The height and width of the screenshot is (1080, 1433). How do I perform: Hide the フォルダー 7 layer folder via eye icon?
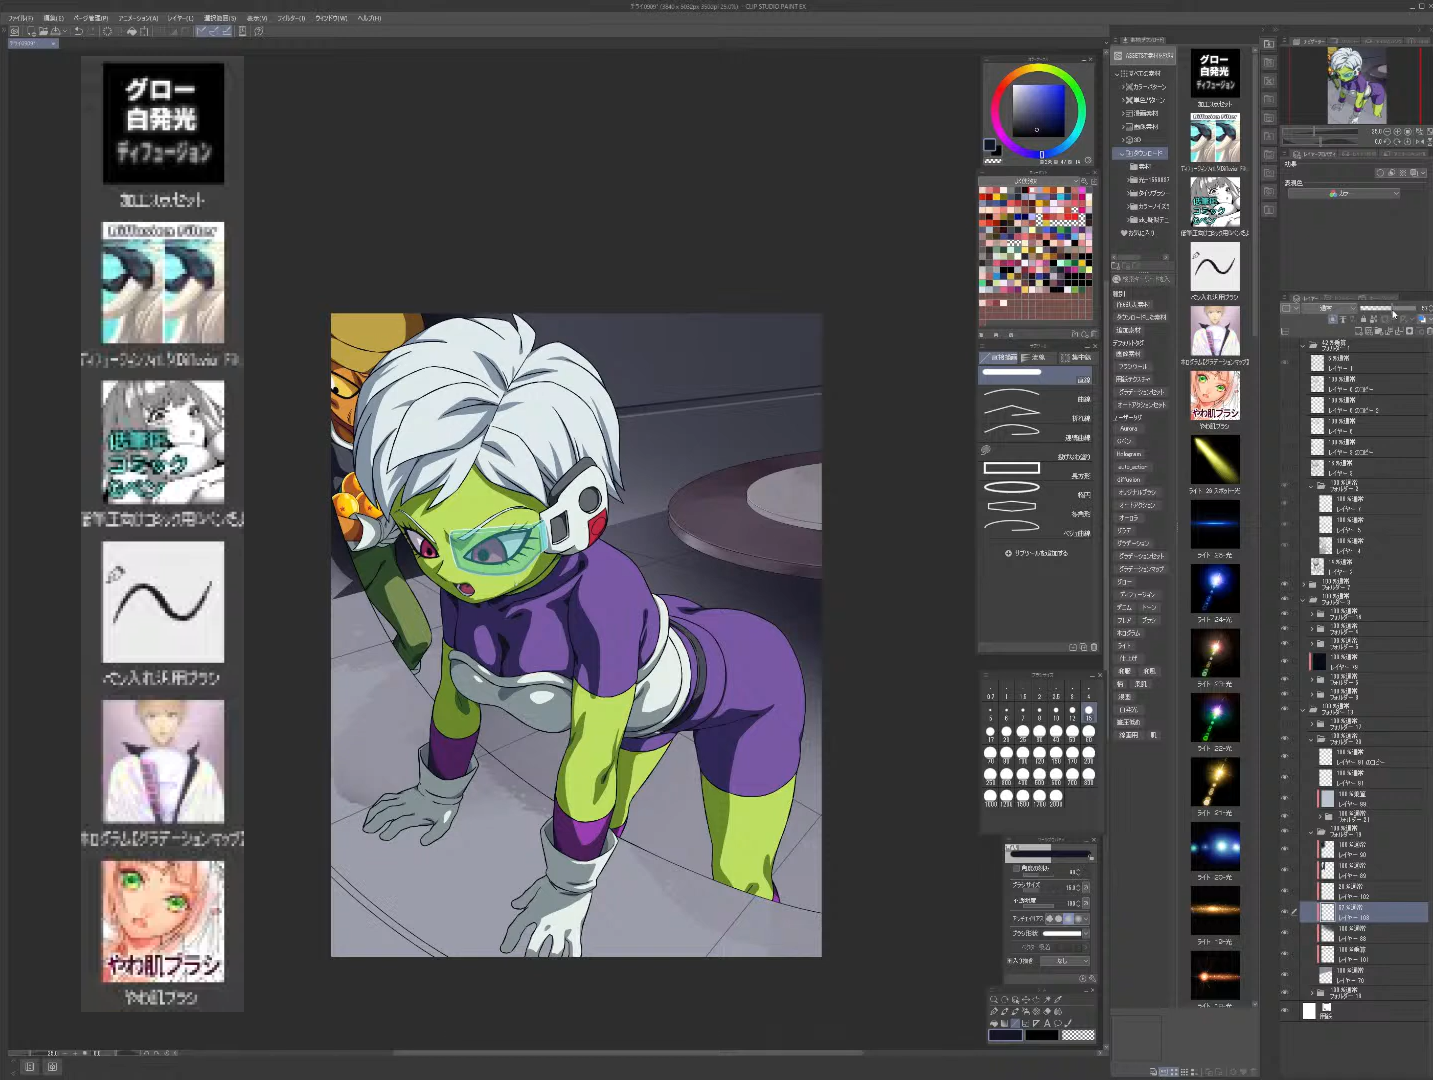click(1286, 584)
